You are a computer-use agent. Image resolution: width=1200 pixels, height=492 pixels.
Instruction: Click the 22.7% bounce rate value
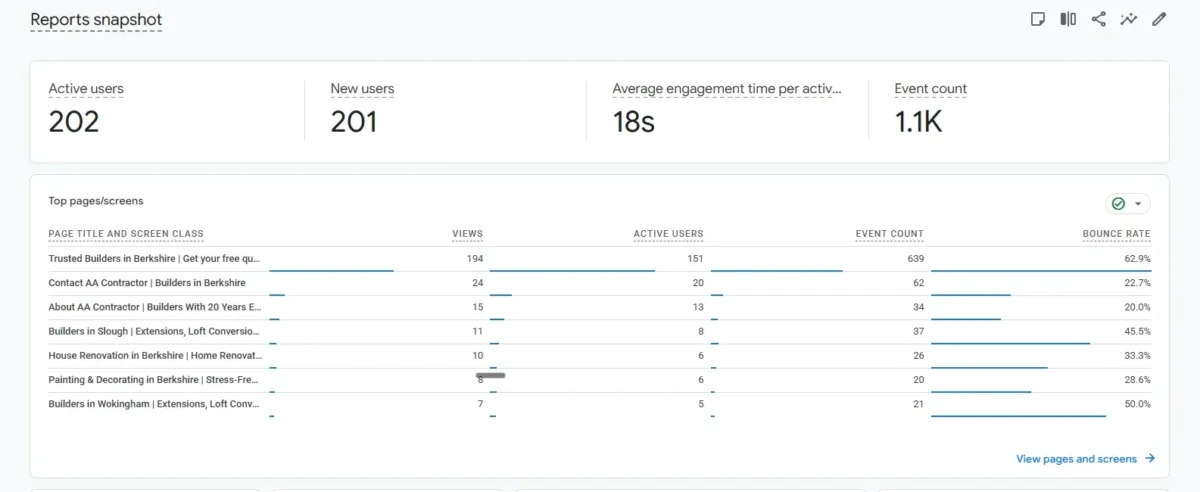pyautogui.click(x=1137, y=283)
